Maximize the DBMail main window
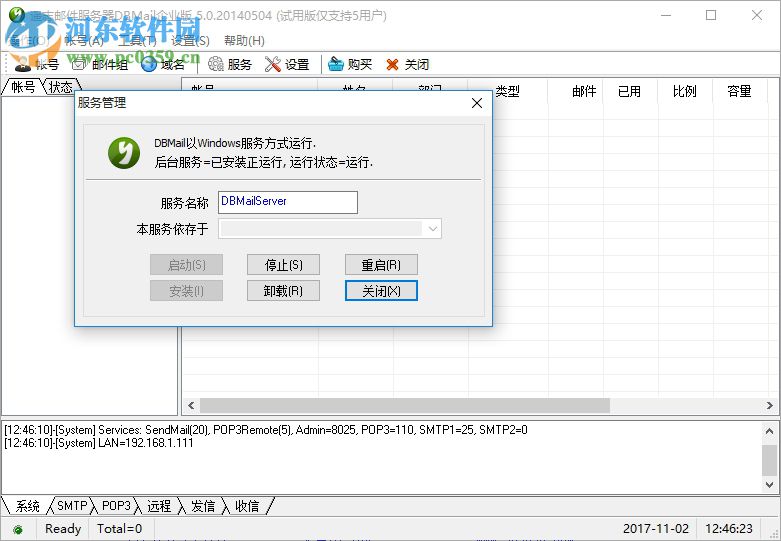 (x=711, y=15)
